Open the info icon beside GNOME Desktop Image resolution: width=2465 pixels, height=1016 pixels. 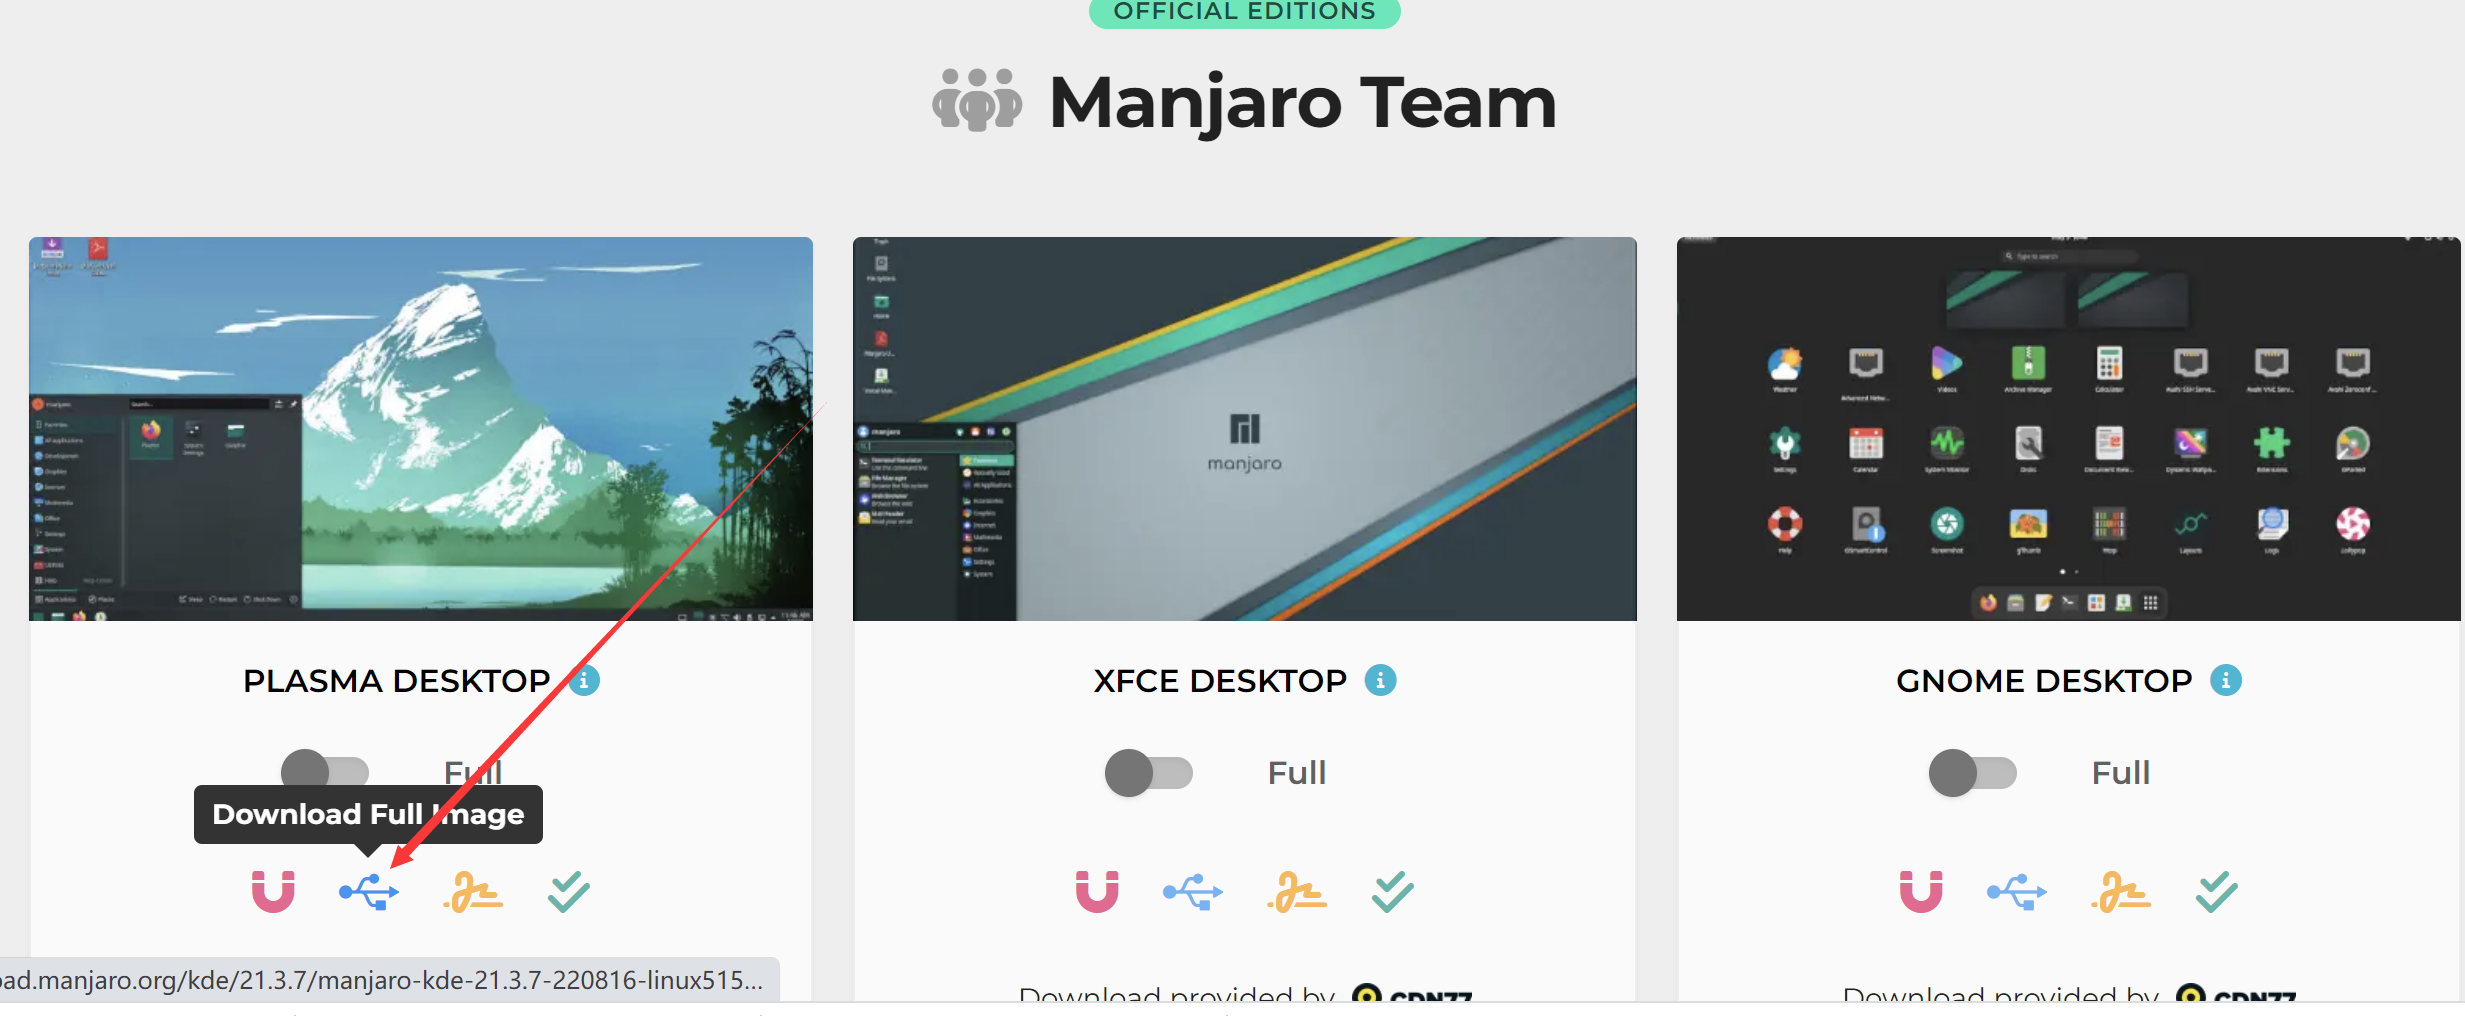2226,681
